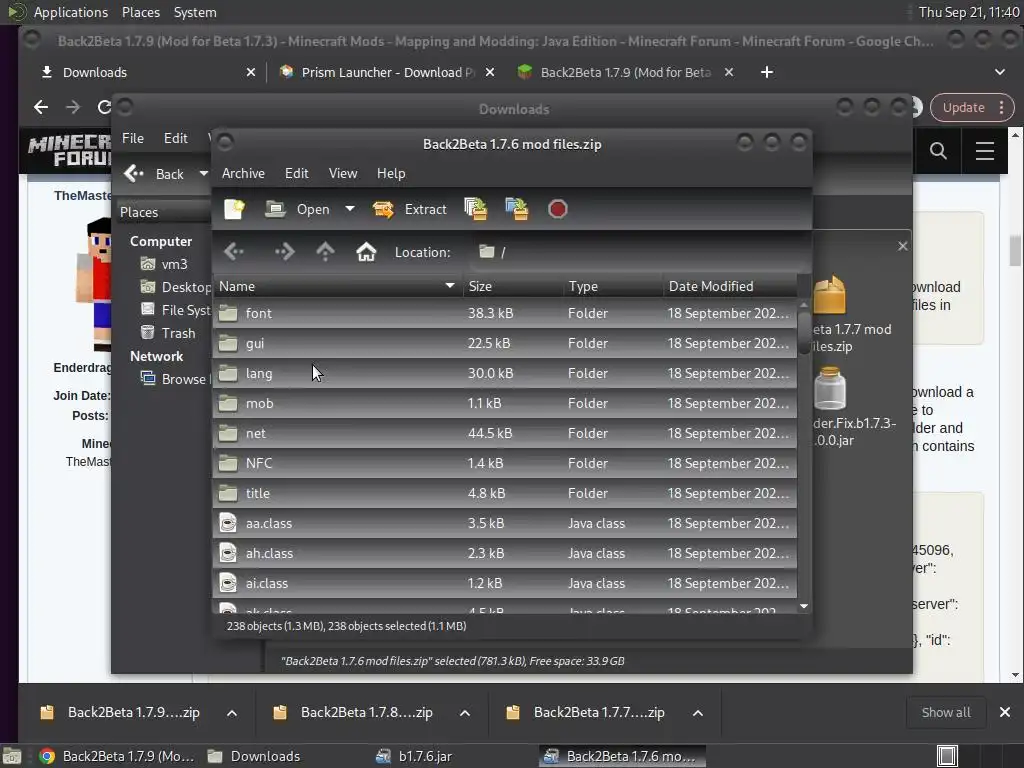Open the archive manager Help menu

click(x=391, y=173)
